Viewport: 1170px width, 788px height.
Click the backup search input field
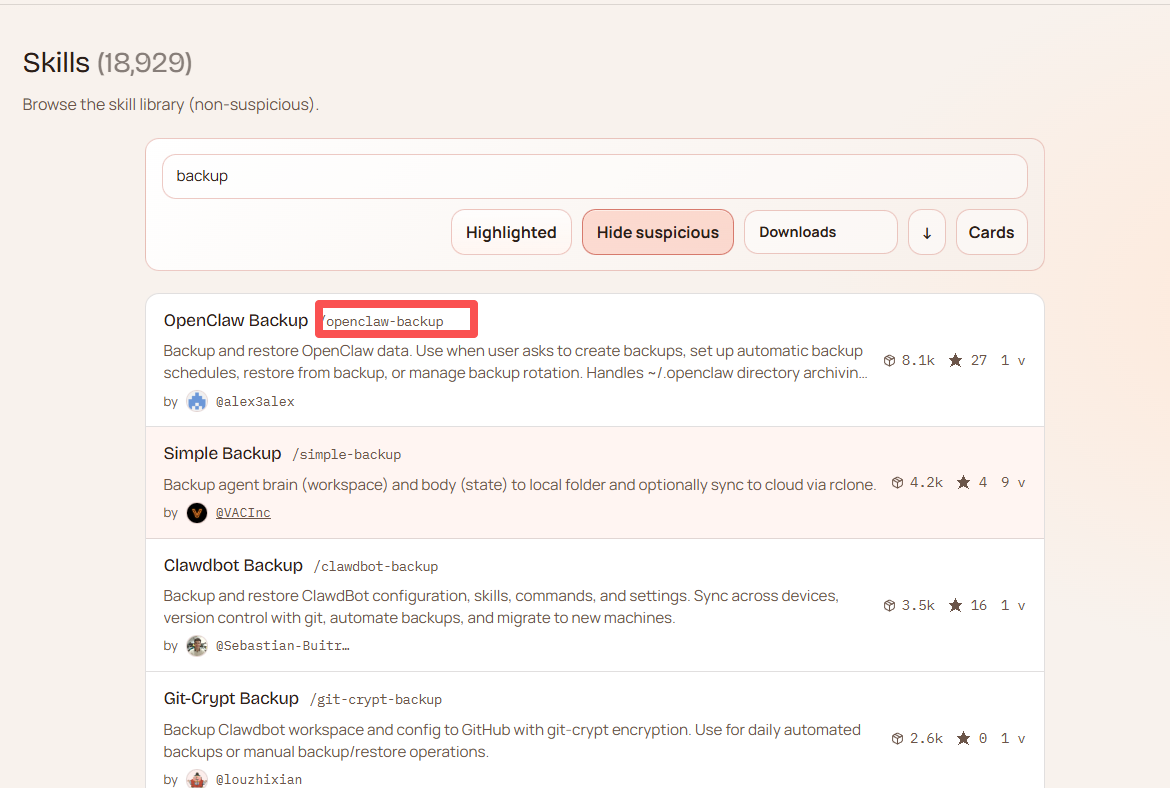coord(594,176)
